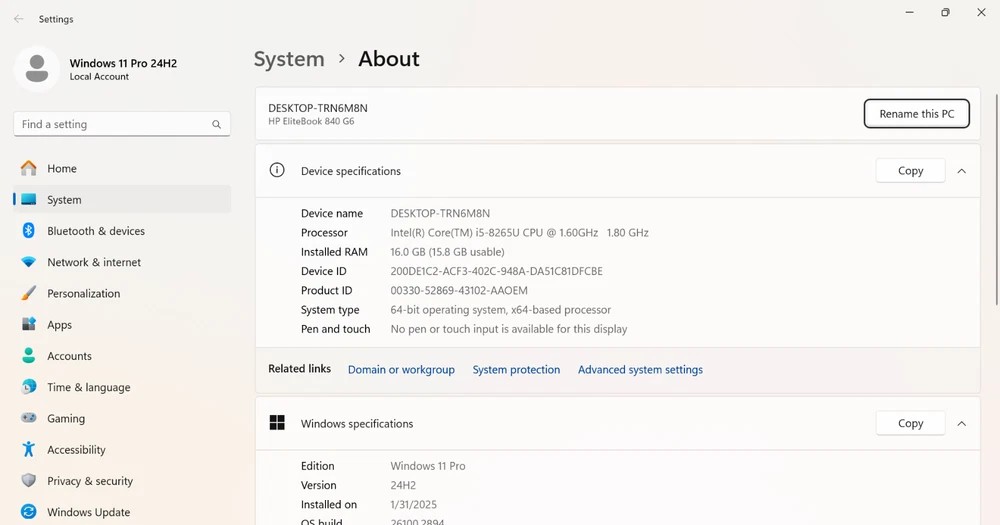Open Bluetooth & devices settings
1000x525 pixels.
(x=95, y=231)
